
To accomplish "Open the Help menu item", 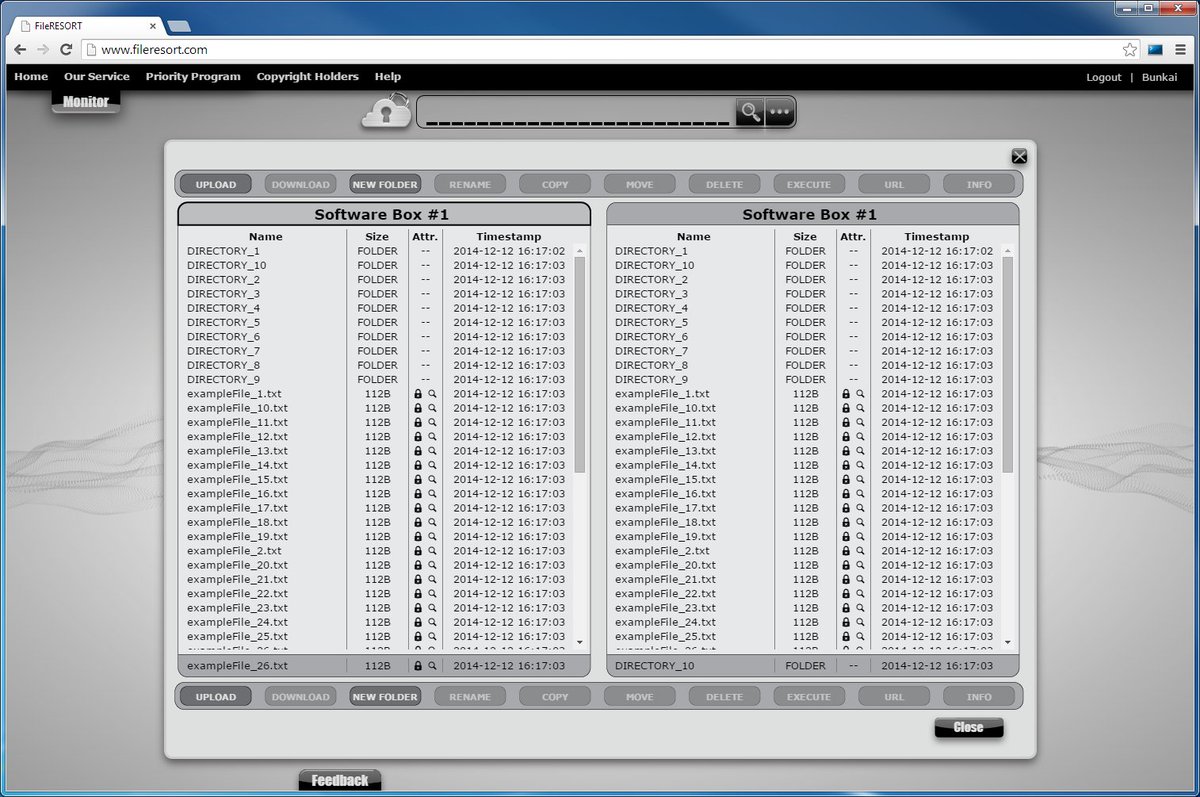I will pos(388,77).
